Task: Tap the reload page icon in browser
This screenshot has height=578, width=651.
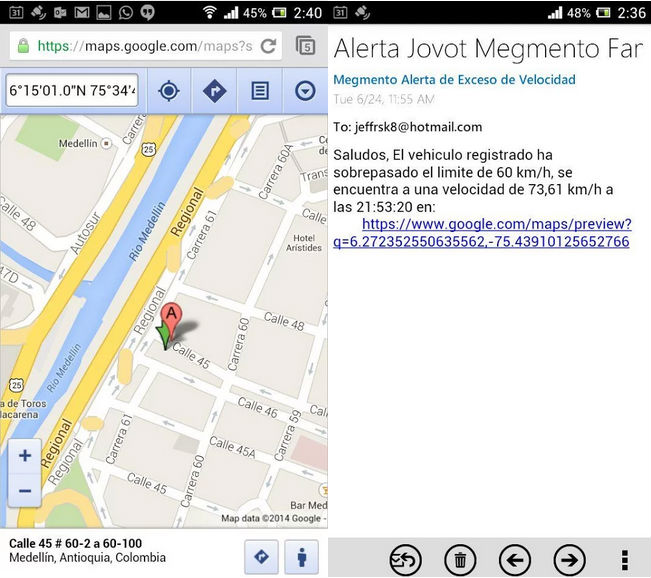Action: click(x=269, y=46)
